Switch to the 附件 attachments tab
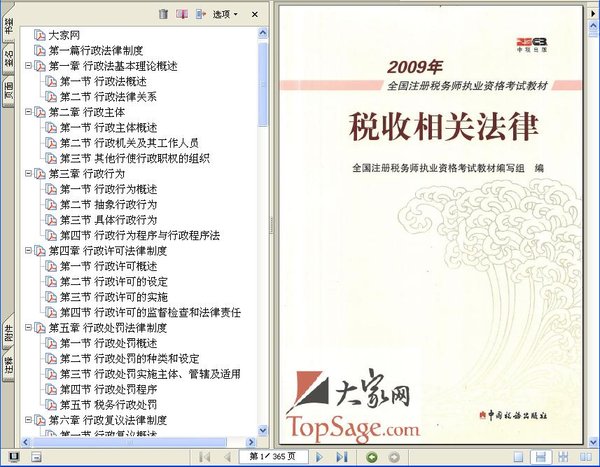This screenshot has height=467, width=600. [8, 332]
